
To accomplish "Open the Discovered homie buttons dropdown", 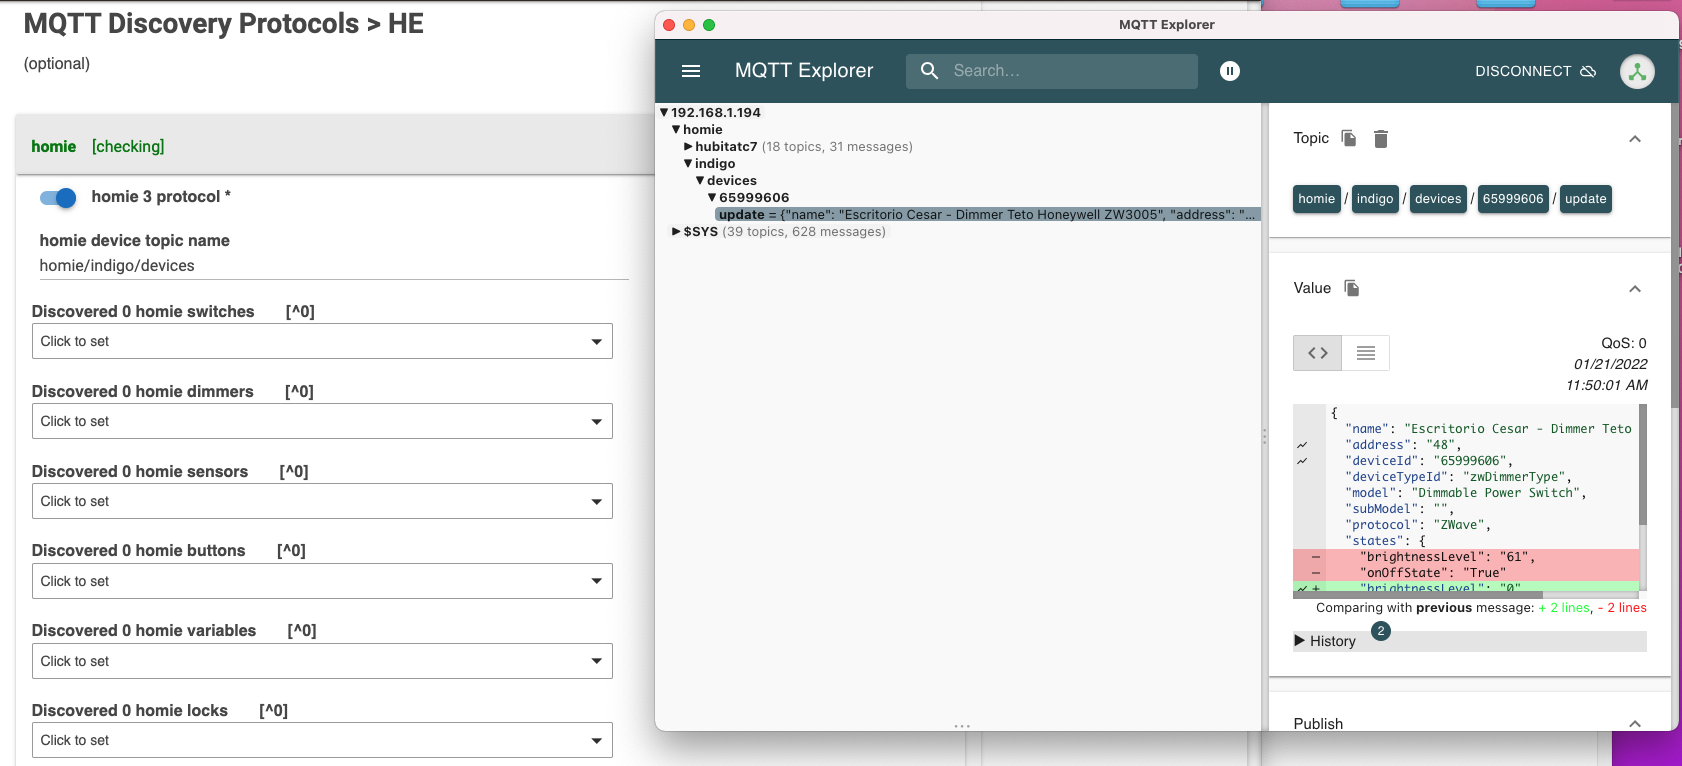I will [x=322, y=581].
